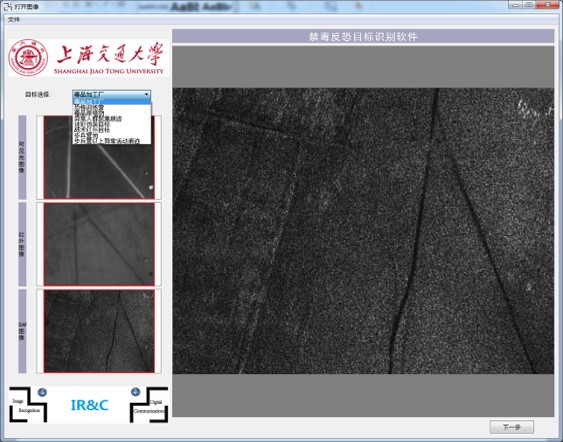Click the 红外图像 vertical label bar
The height and width of the screenshot is (442, 563).
coord(22,244)
